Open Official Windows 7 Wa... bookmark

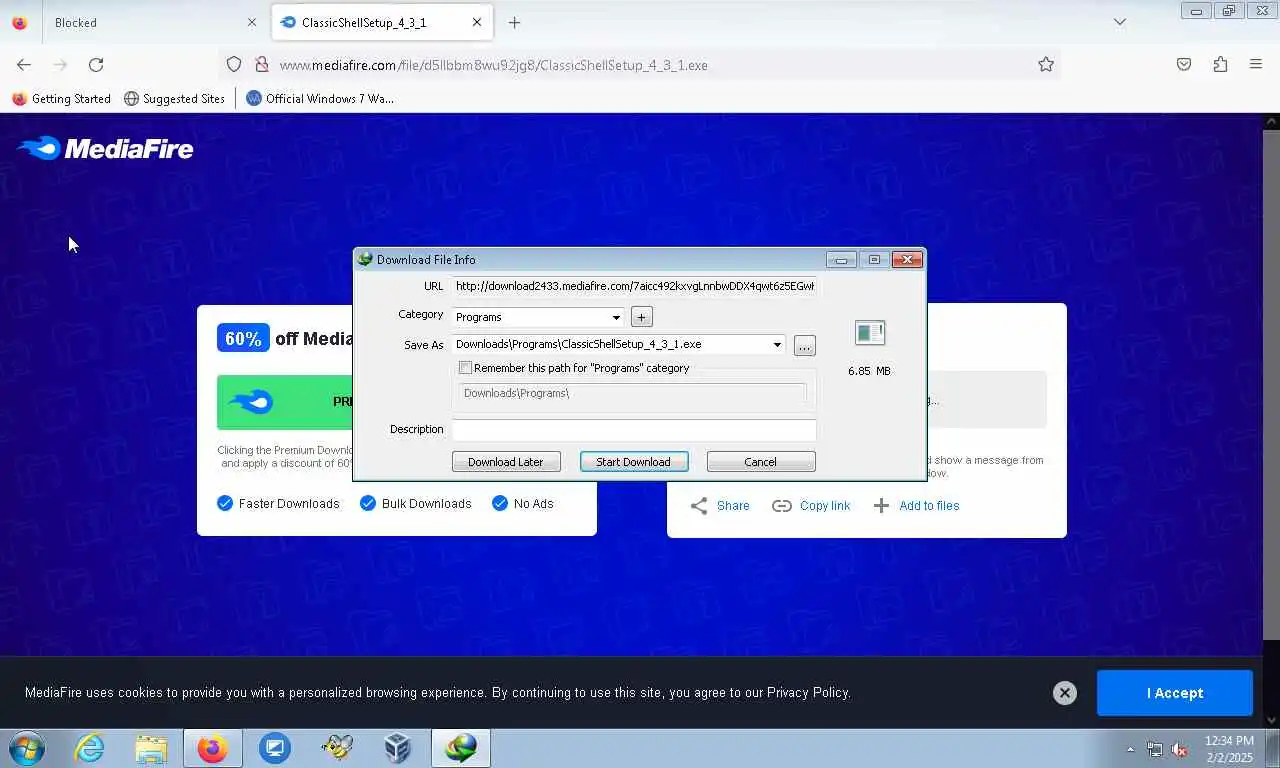pyautogui.click(x=320, y=98)
